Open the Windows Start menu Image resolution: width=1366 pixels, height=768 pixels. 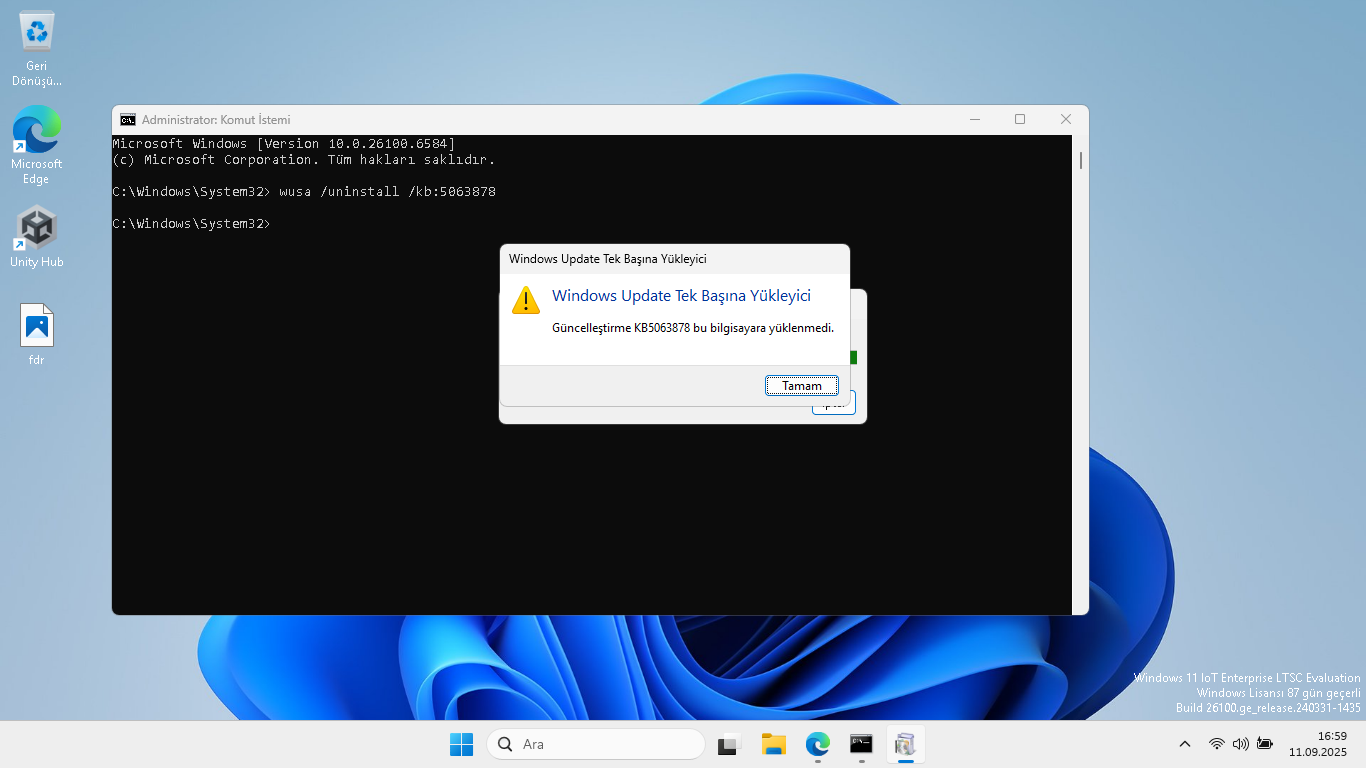pos(461,744)
